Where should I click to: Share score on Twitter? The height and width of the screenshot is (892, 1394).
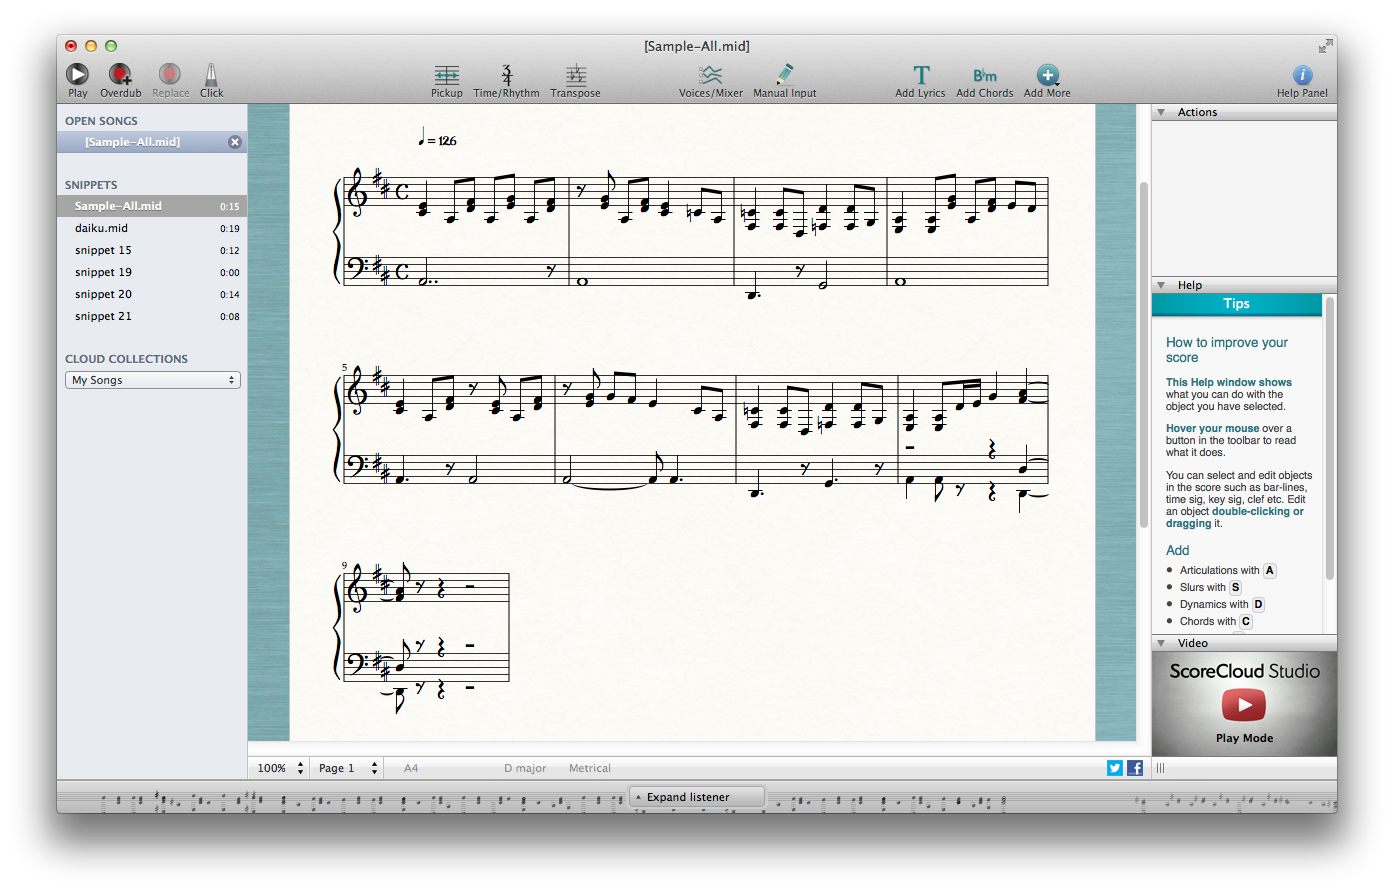[x=1115, y=768]
